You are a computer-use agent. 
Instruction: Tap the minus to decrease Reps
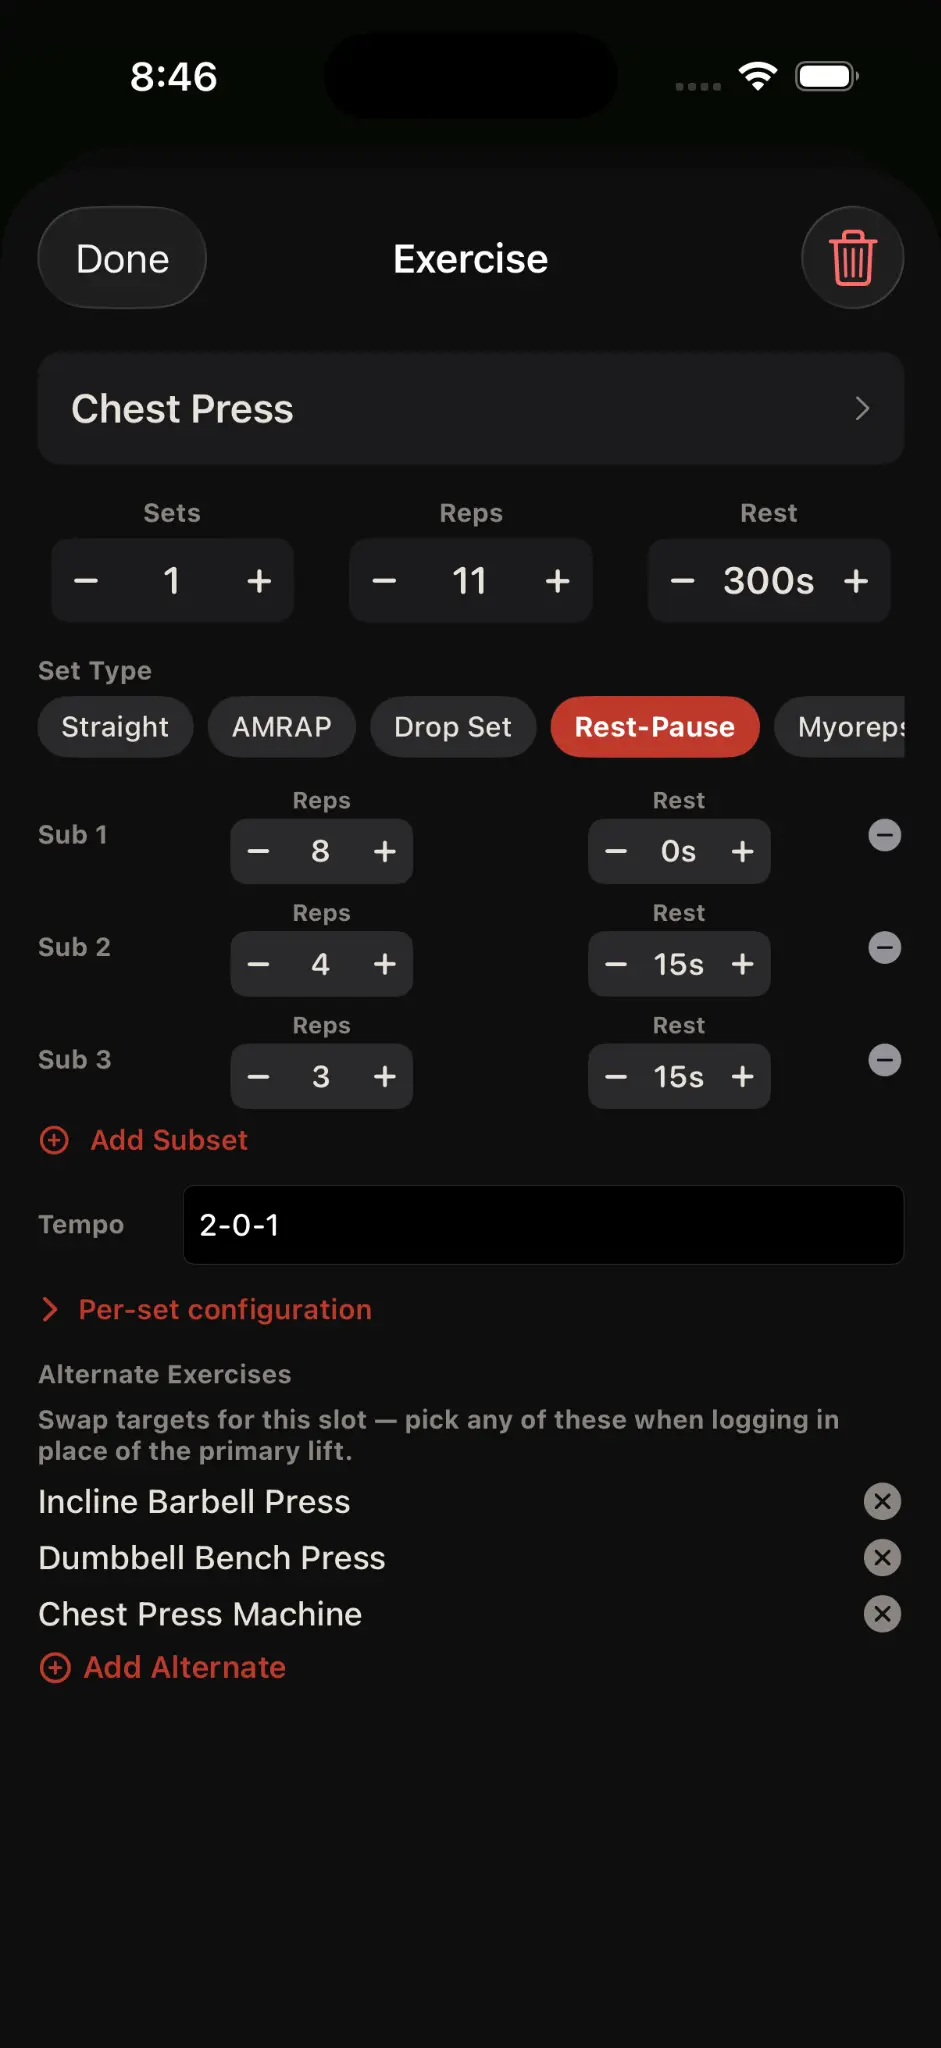coord(384,580)
